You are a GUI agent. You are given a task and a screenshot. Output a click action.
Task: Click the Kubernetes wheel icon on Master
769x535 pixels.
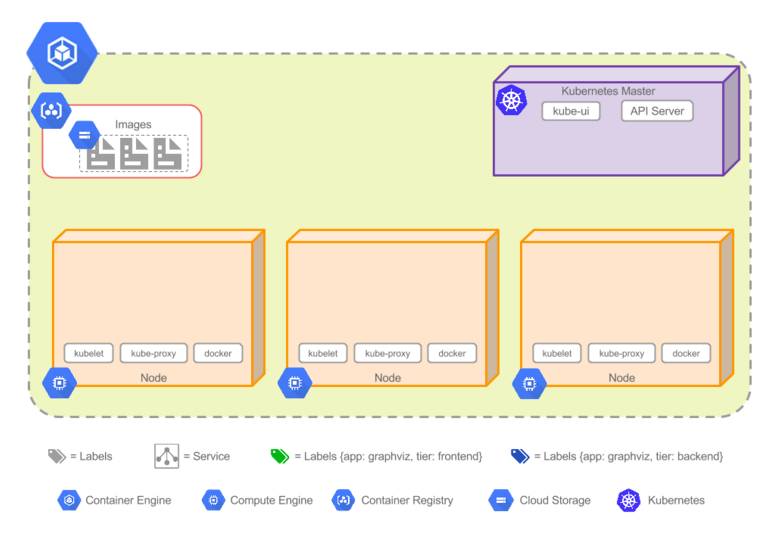pyautogui.click(x=511, y=101)
